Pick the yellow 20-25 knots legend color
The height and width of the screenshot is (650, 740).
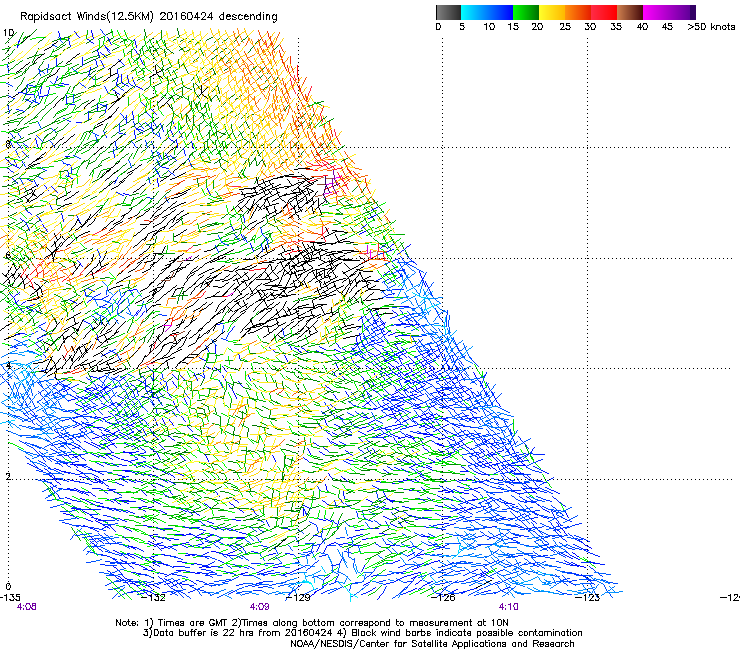(x=552, y=12)
